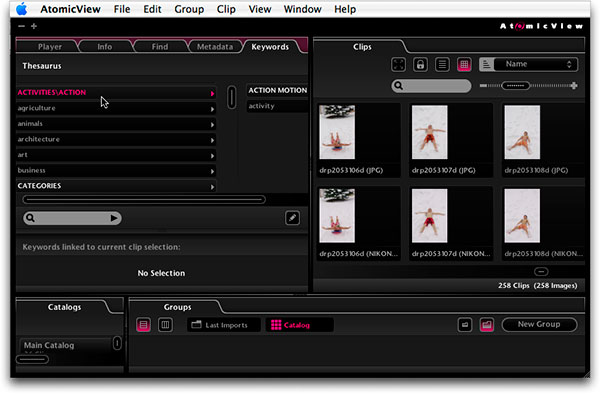The width and height of the screenshot is (600, 394).
Task: Open the Window menu
Action: pyautogui.click(x=302, y=9)
